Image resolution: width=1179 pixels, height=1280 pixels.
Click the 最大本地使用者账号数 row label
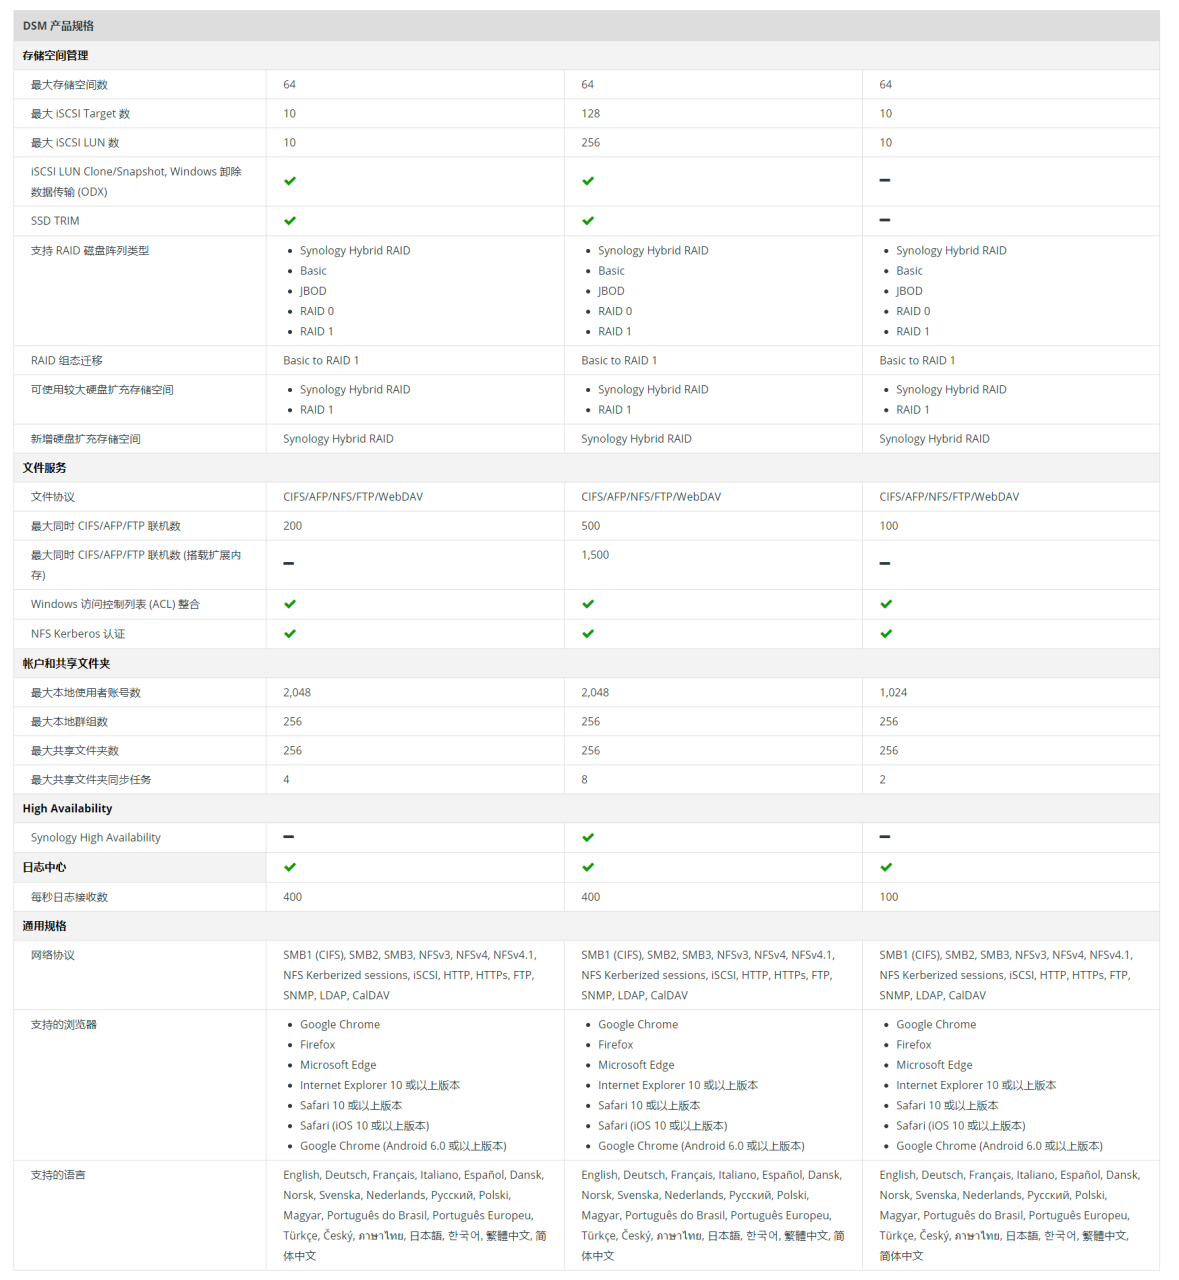[86, 693]
